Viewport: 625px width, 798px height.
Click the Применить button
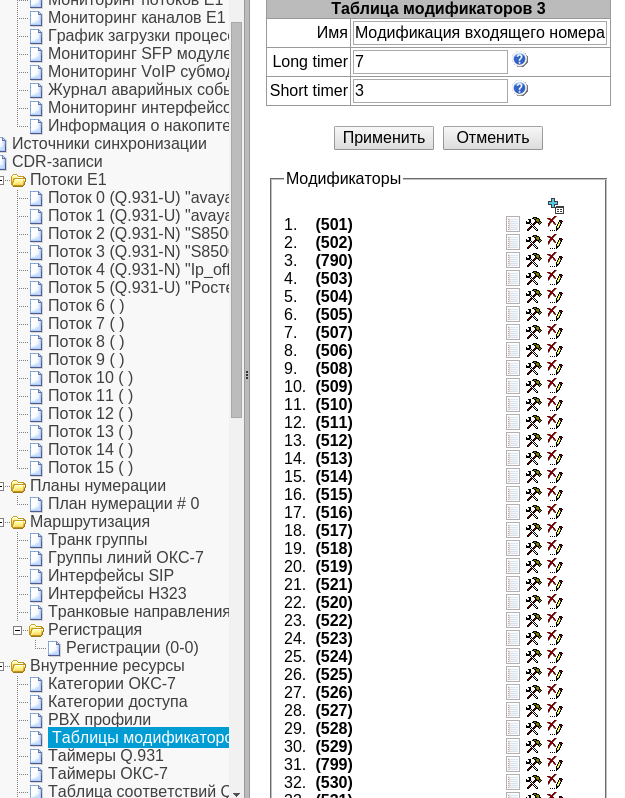pos(384,138)
